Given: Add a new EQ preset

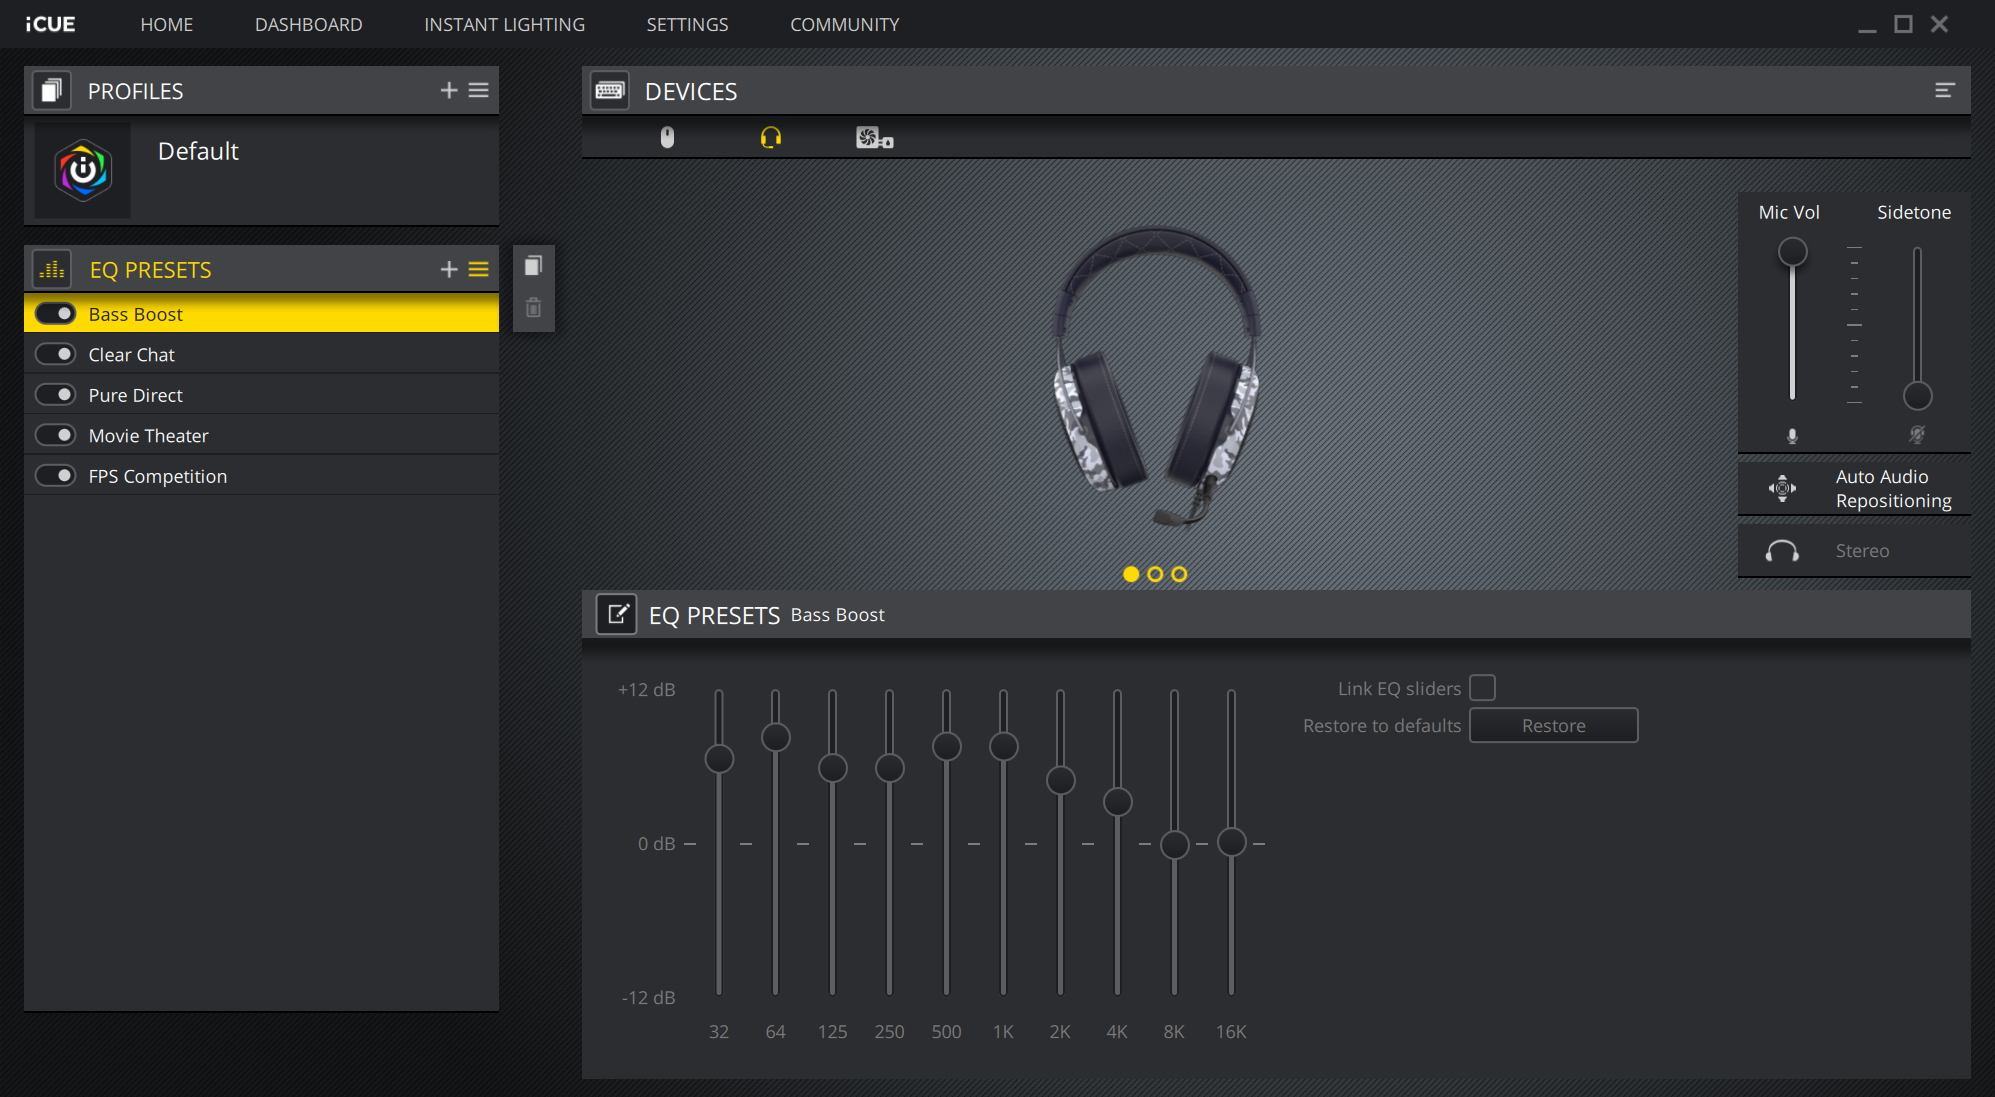Looking at the screenshot, I should pos(448,269).
